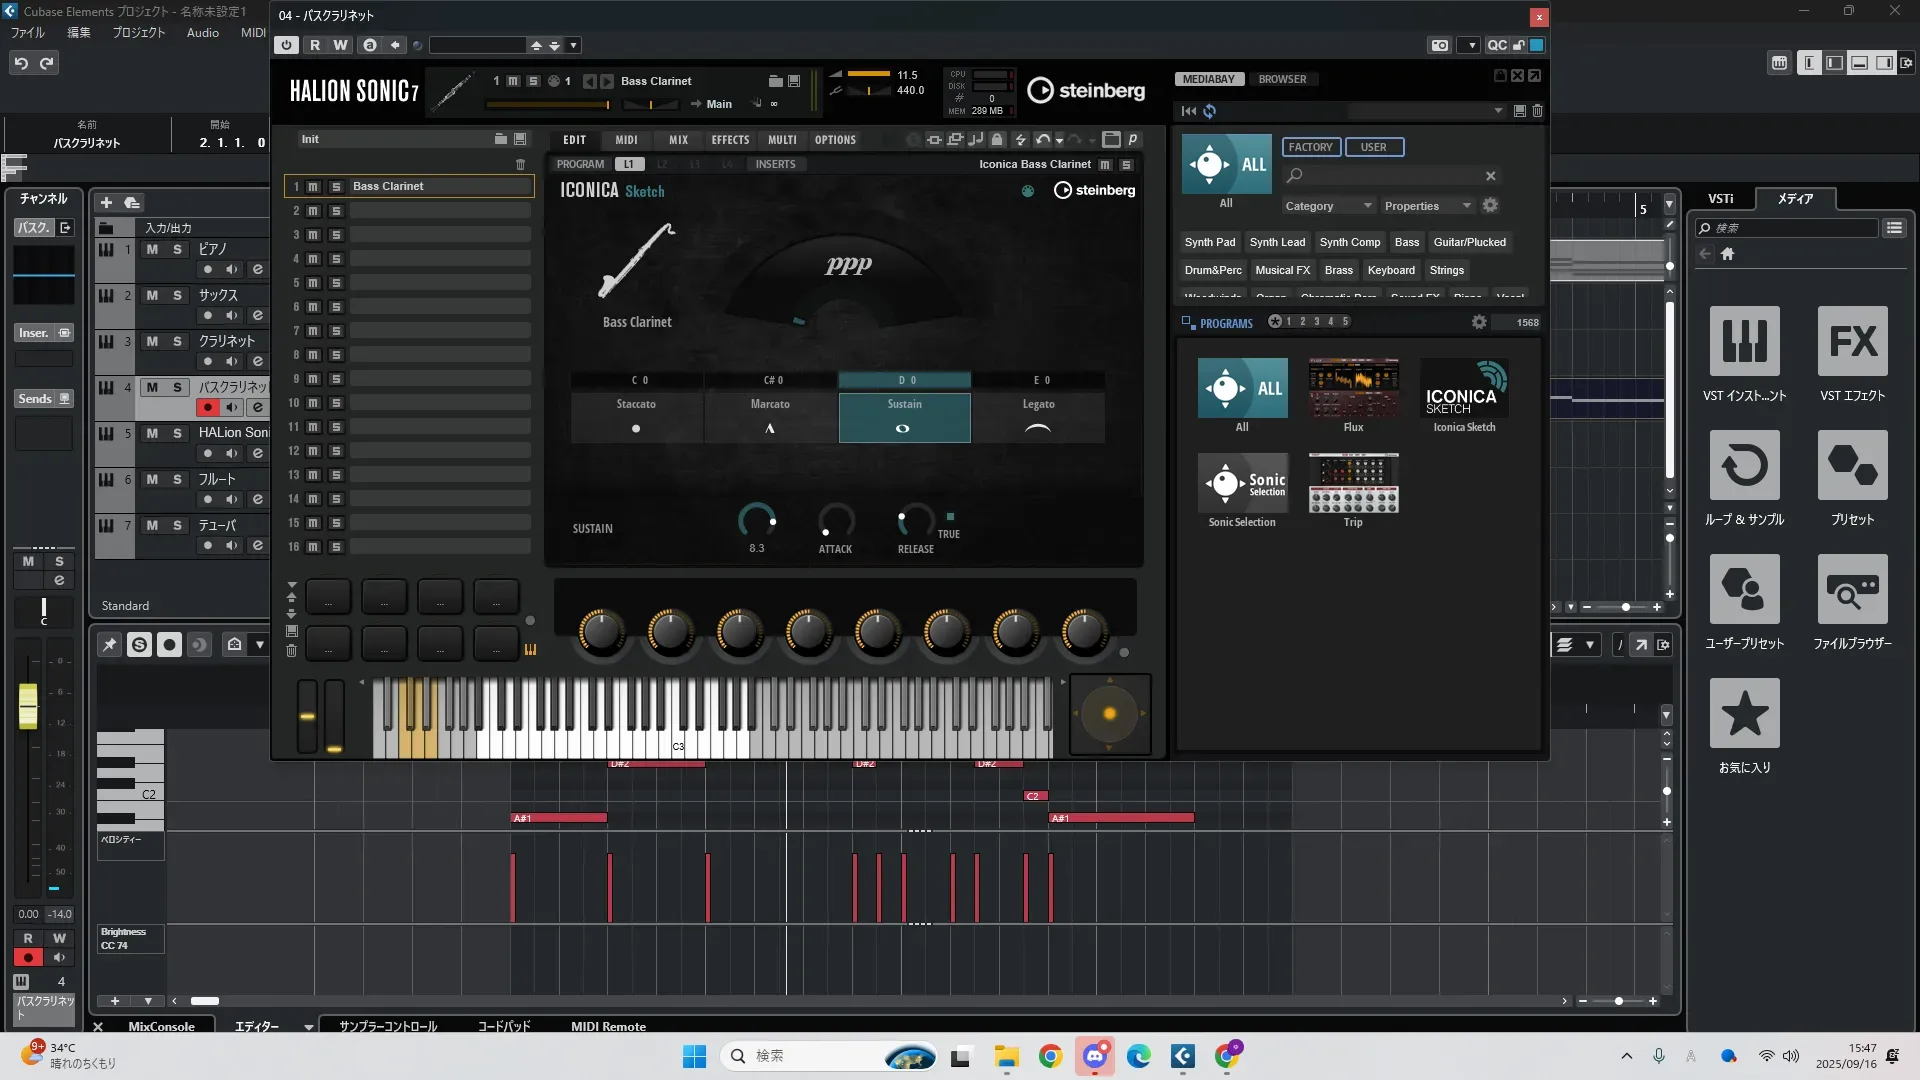1920x1080 pixels.
Task: Select the Iconica Sketch program thumbnail
Action: click(x=1464, y=388)
